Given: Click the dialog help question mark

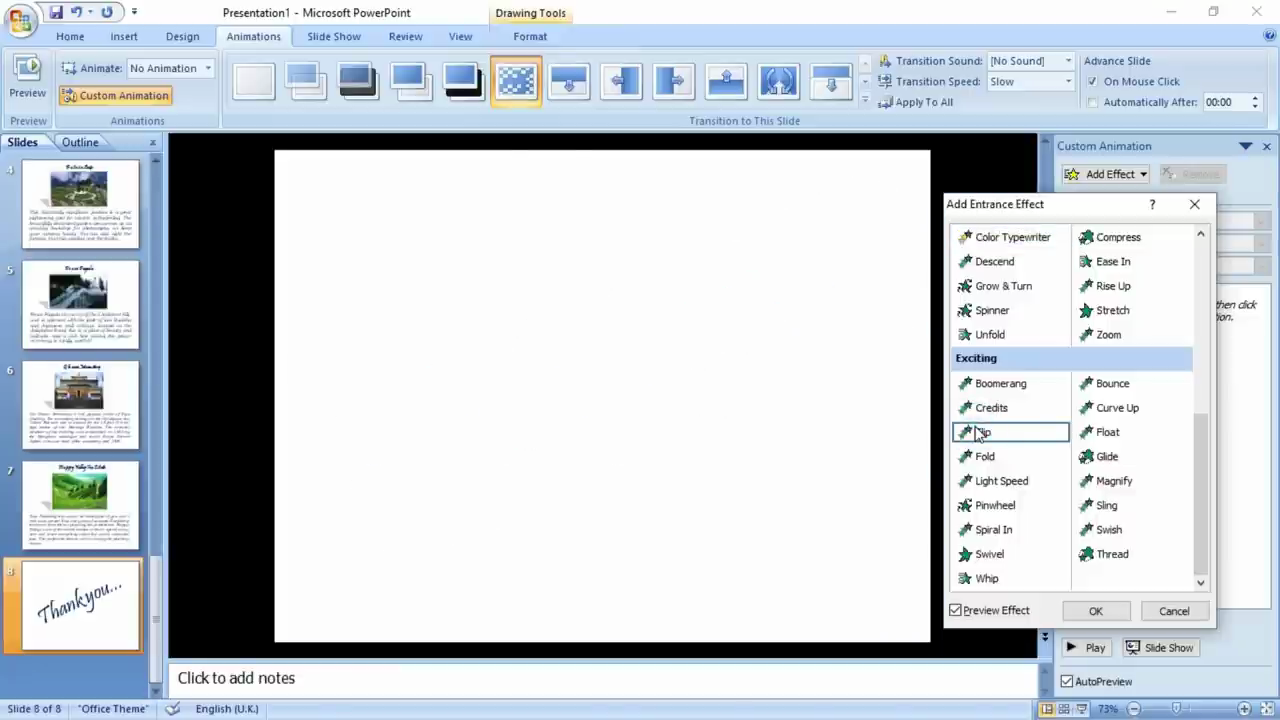Looking at the screenshot, I should pos(1152,204).
